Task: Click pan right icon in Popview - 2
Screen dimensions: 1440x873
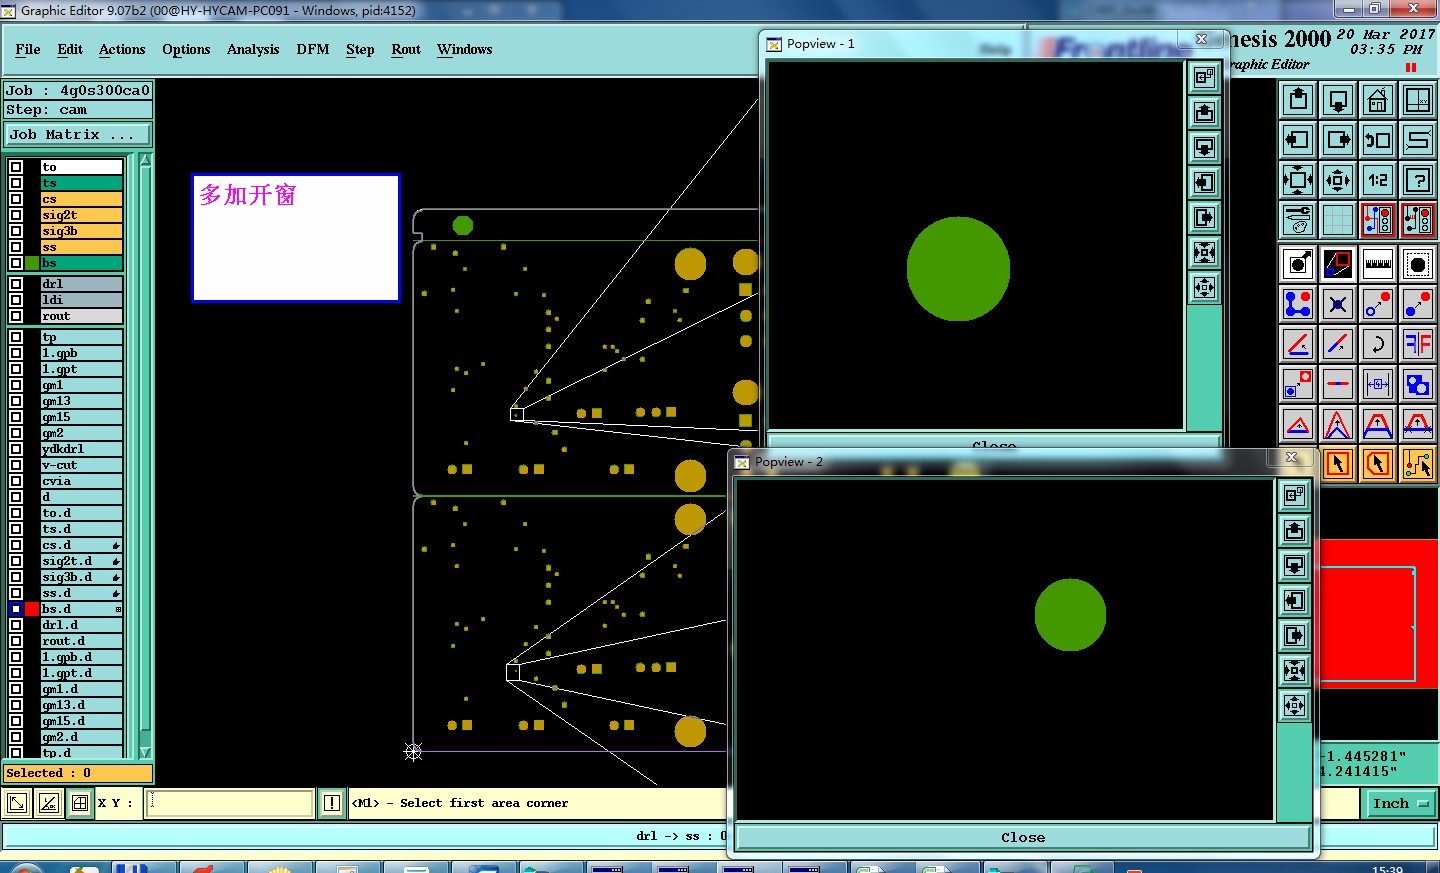Action: pos(1295,635)
